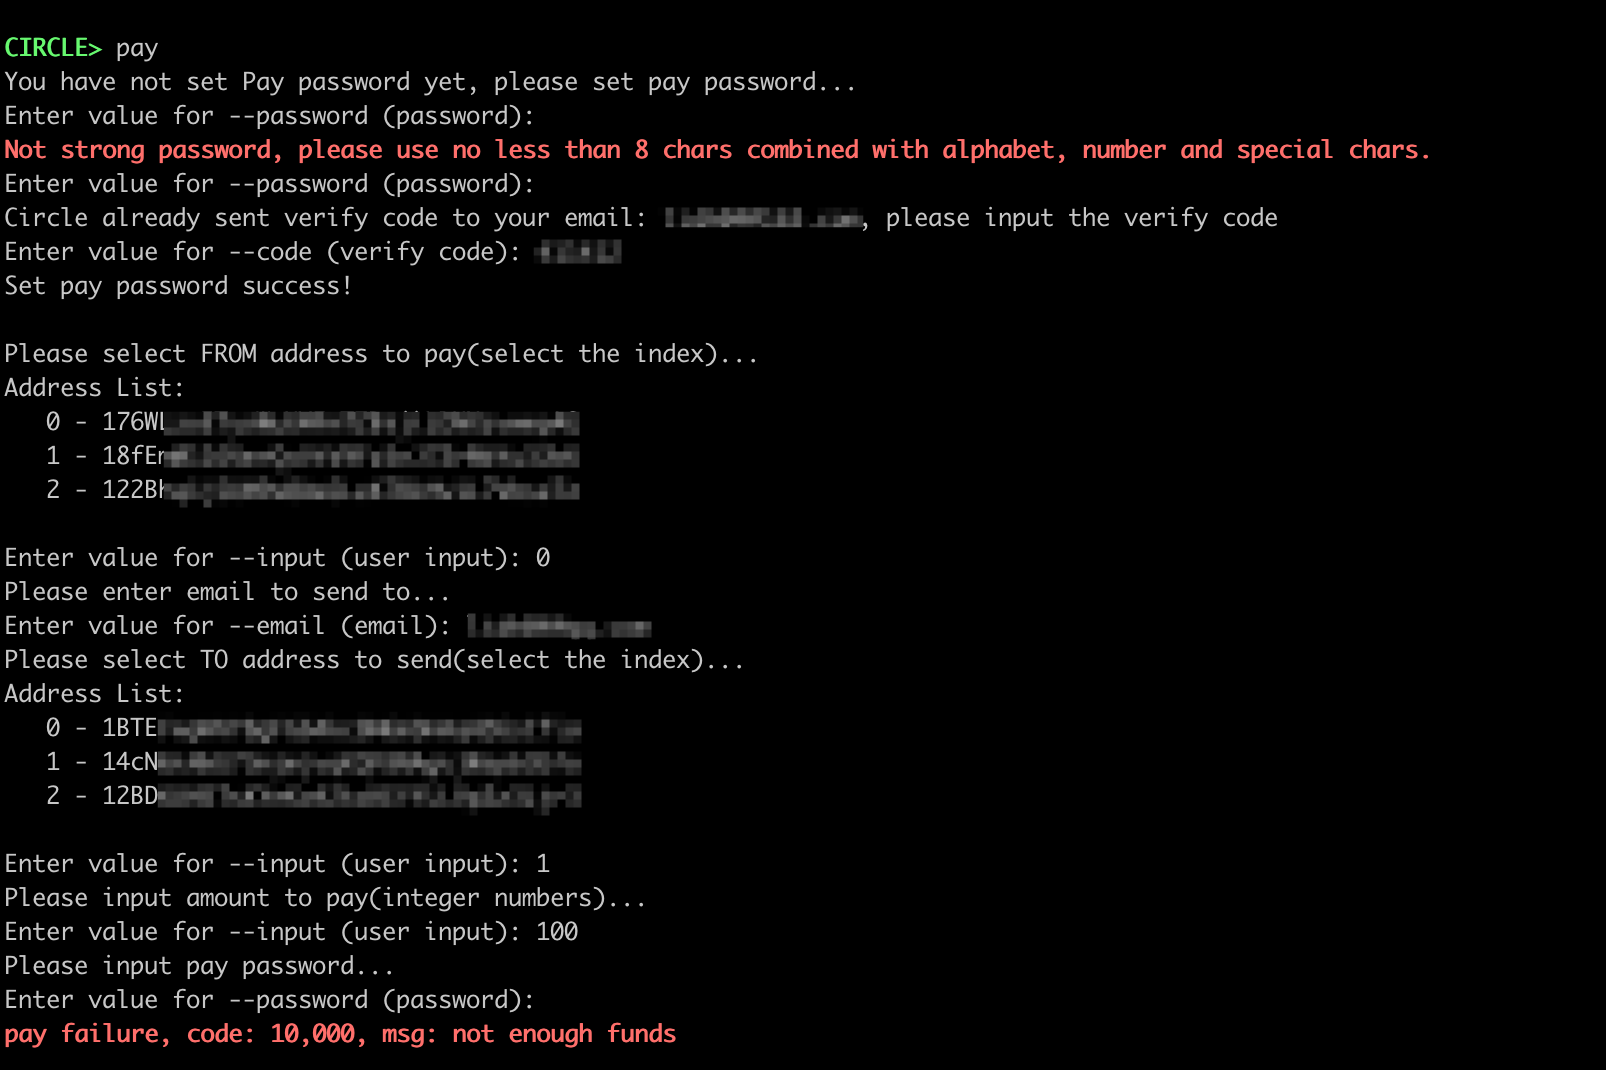
Task: Click the typed 'pay' command
Action: click(137, 49)
